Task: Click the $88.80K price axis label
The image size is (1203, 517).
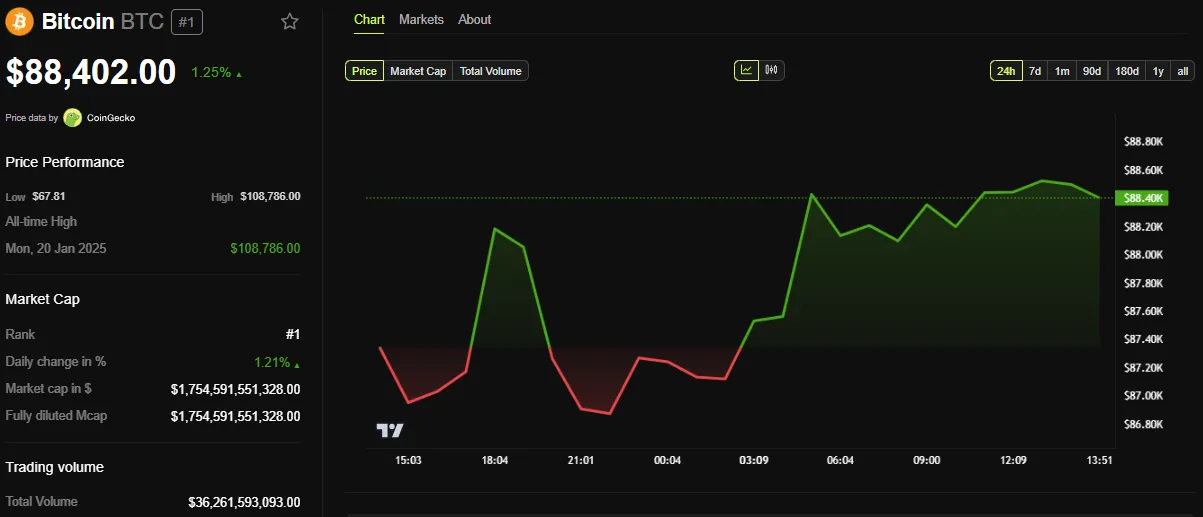Action: click(x=1143, y=142)
